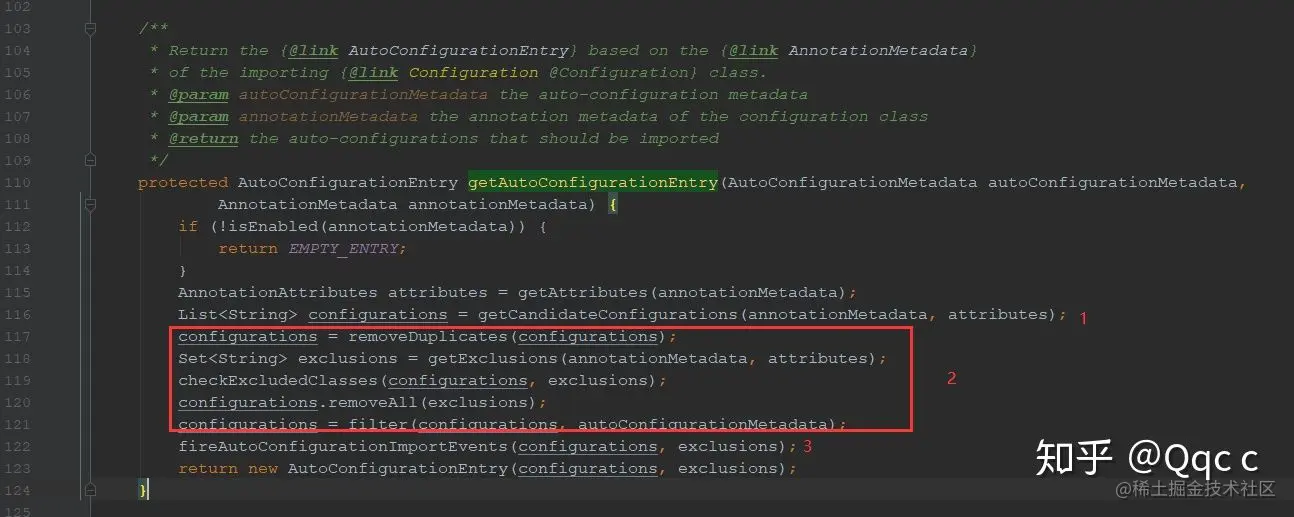Click the 'protected' keyword on line 110
This screenshot has width=1294, height=517.
[183, 182]
